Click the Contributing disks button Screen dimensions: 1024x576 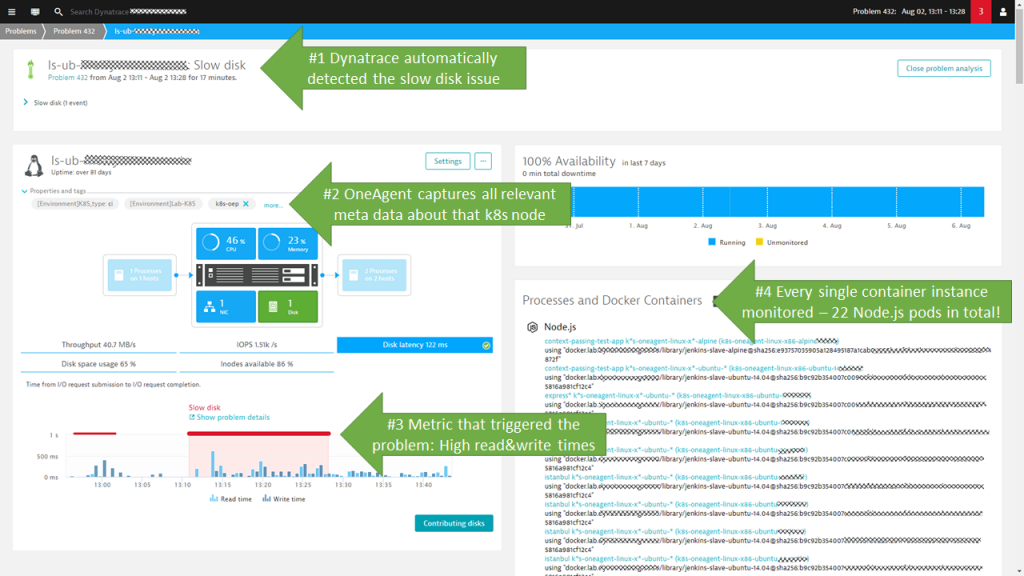coord(454,523)
